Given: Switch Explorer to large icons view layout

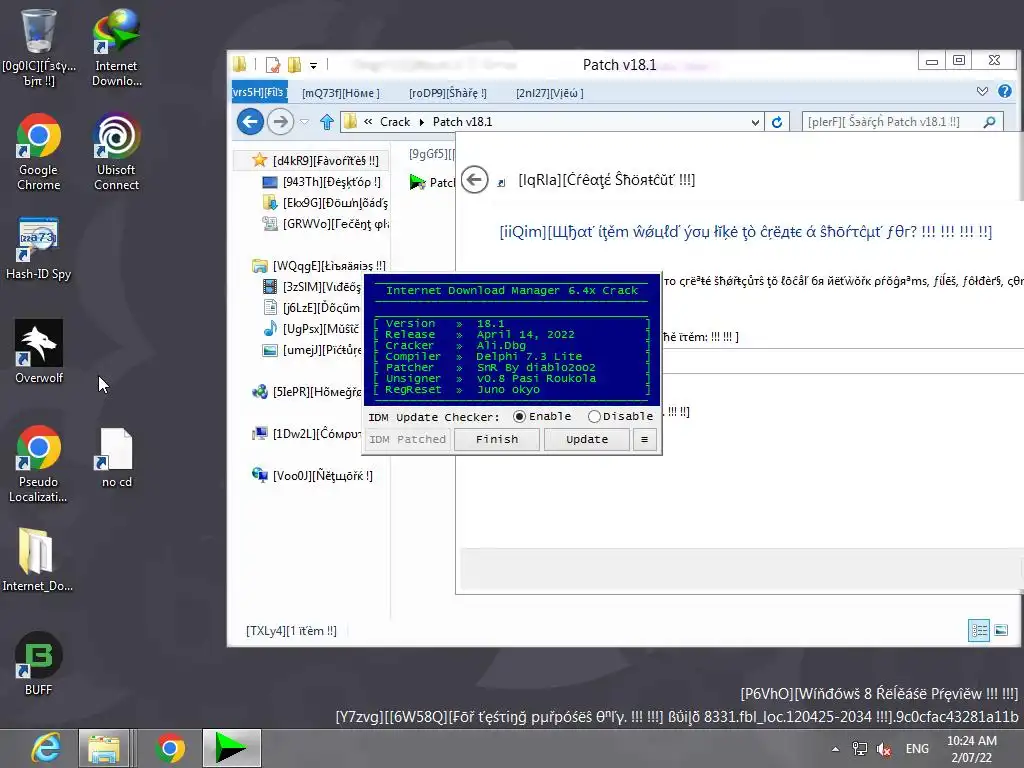Looking at the screenshot, I should click(1001, 630).
